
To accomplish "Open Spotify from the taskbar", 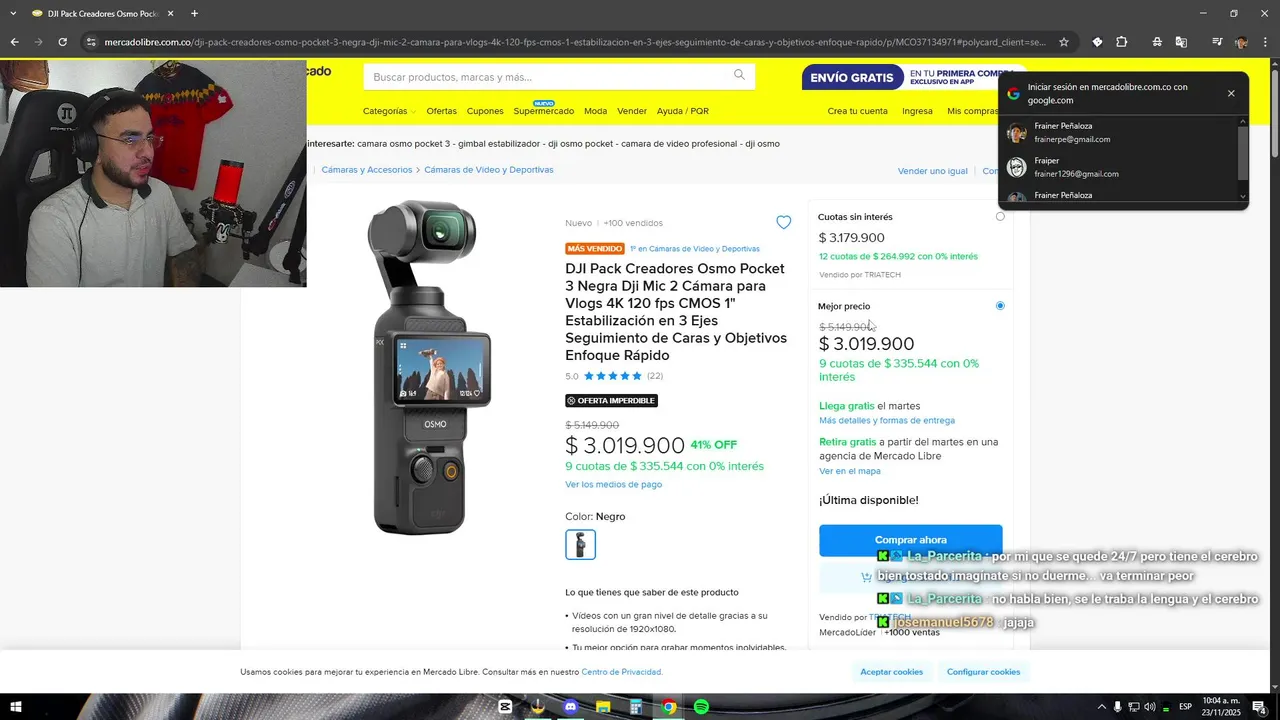I will [701, 707].
